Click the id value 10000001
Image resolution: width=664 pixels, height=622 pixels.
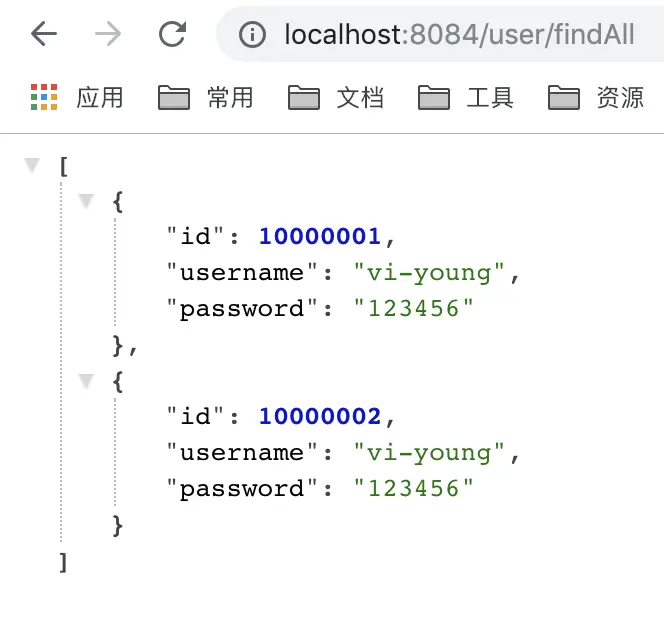320,236
